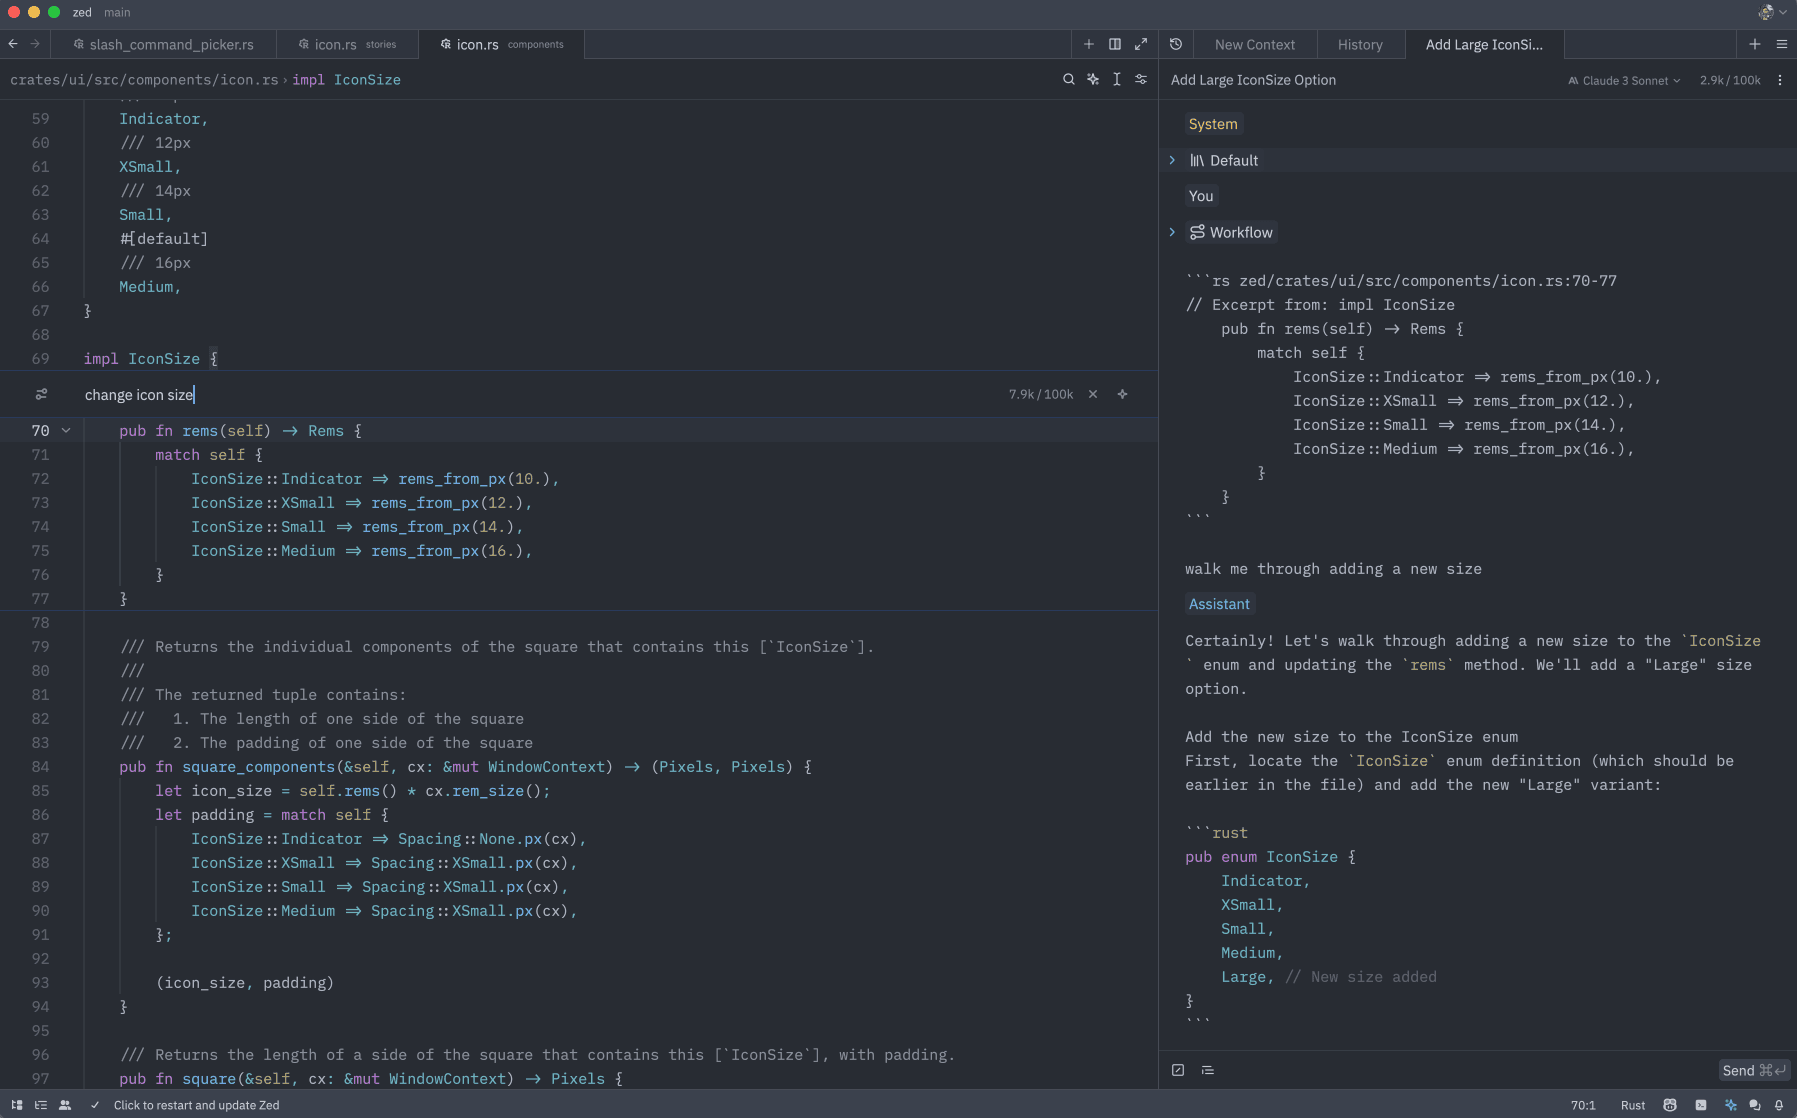The width and height of the screenshot is (1797, 1118).
Task: Dismiss the inline assist prompt
Action: click(1093, 394)
